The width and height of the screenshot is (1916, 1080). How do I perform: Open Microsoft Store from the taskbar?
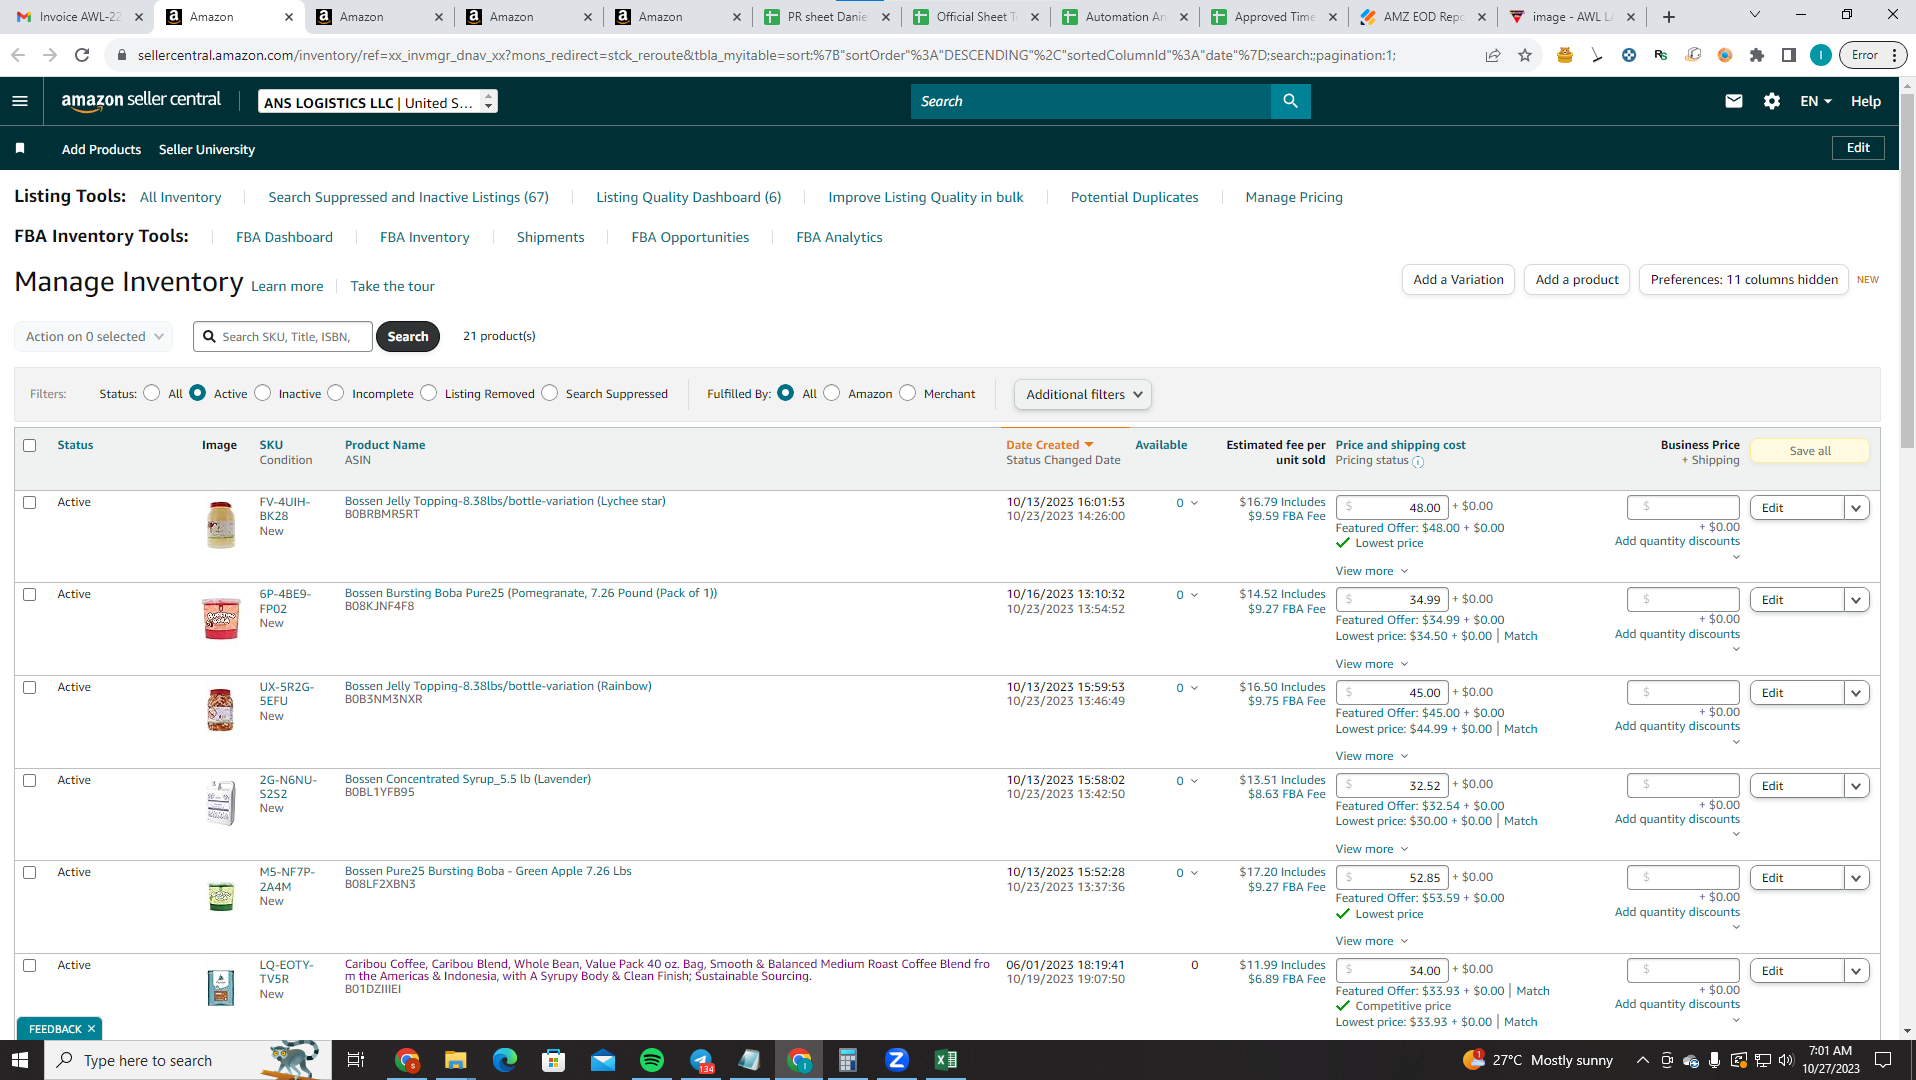pyautogui.click(x=554, y=1060)
